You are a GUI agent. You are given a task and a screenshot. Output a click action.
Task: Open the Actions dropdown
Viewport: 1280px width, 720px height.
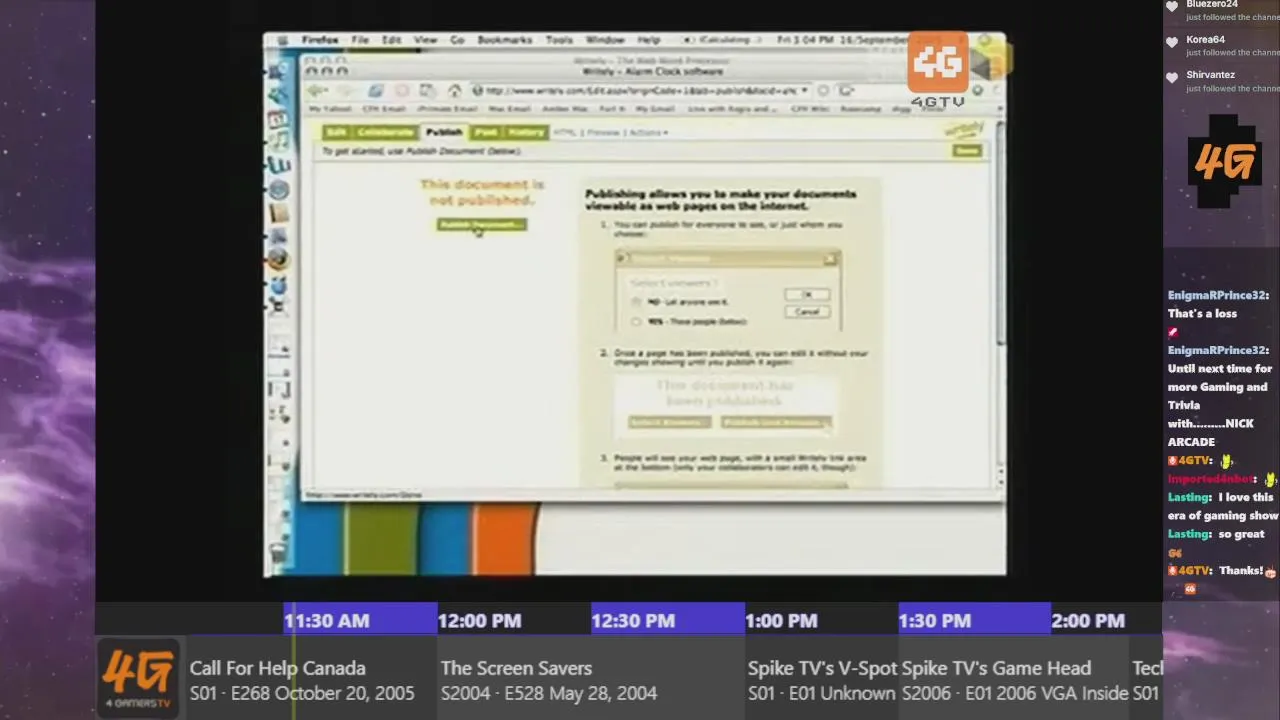click(x=648, y=132)
